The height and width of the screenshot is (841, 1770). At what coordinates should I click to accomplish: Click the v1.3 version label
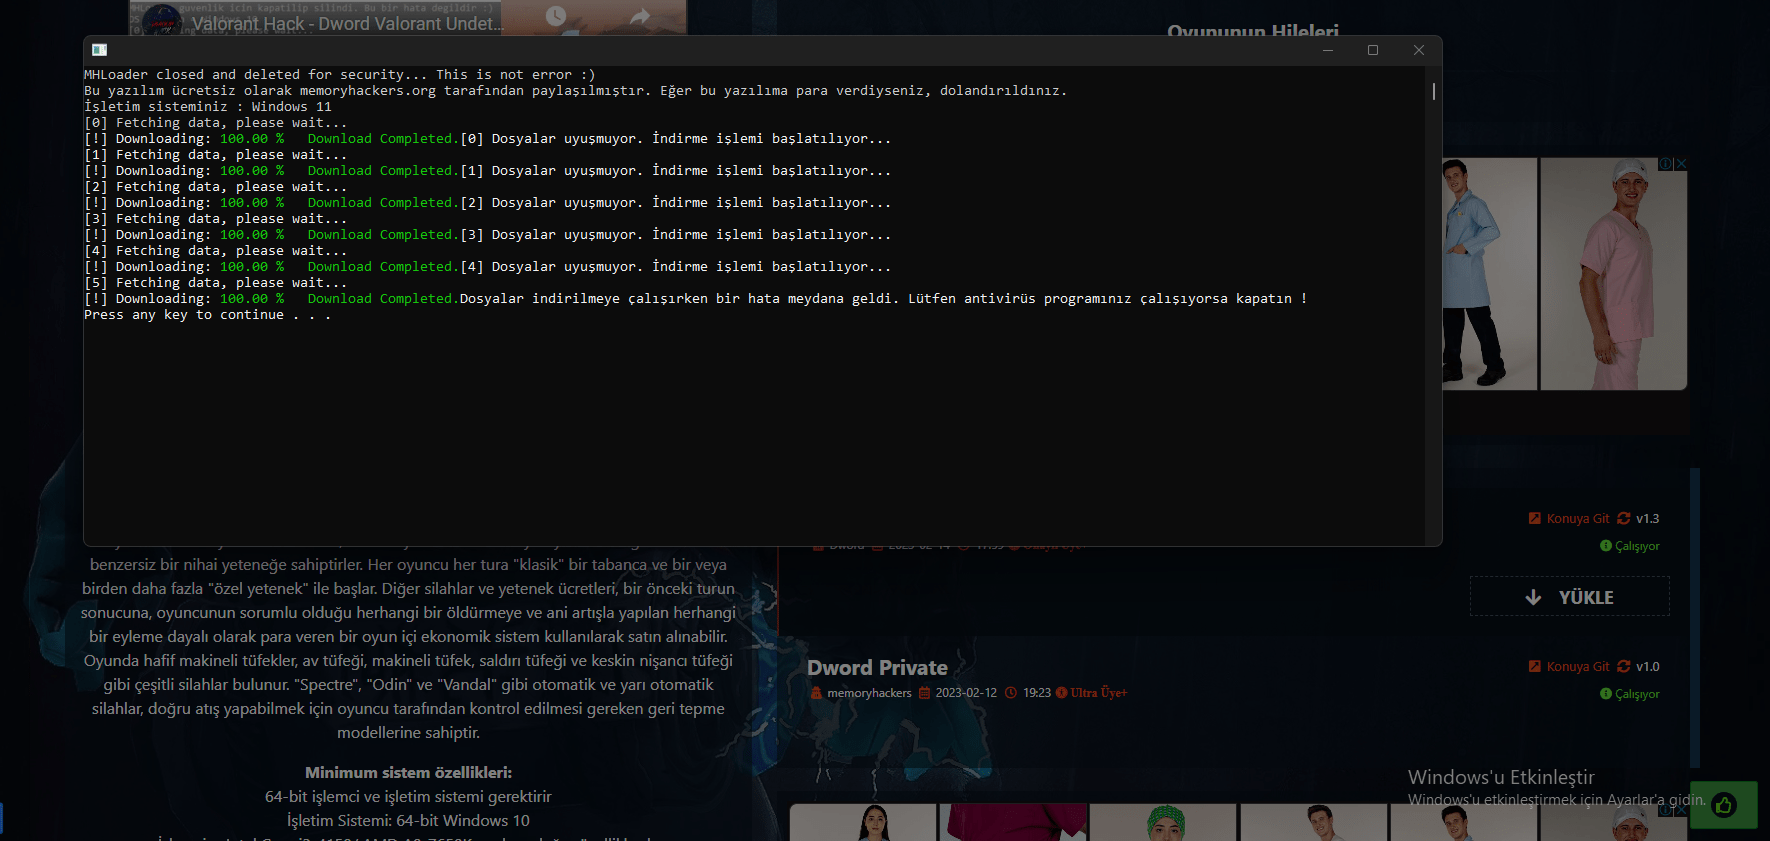(x=1647, y=518)
